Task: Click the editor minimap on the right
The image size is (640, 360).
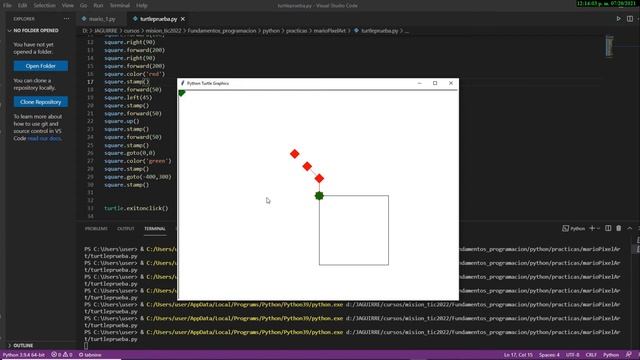Action: click(609, 46)
